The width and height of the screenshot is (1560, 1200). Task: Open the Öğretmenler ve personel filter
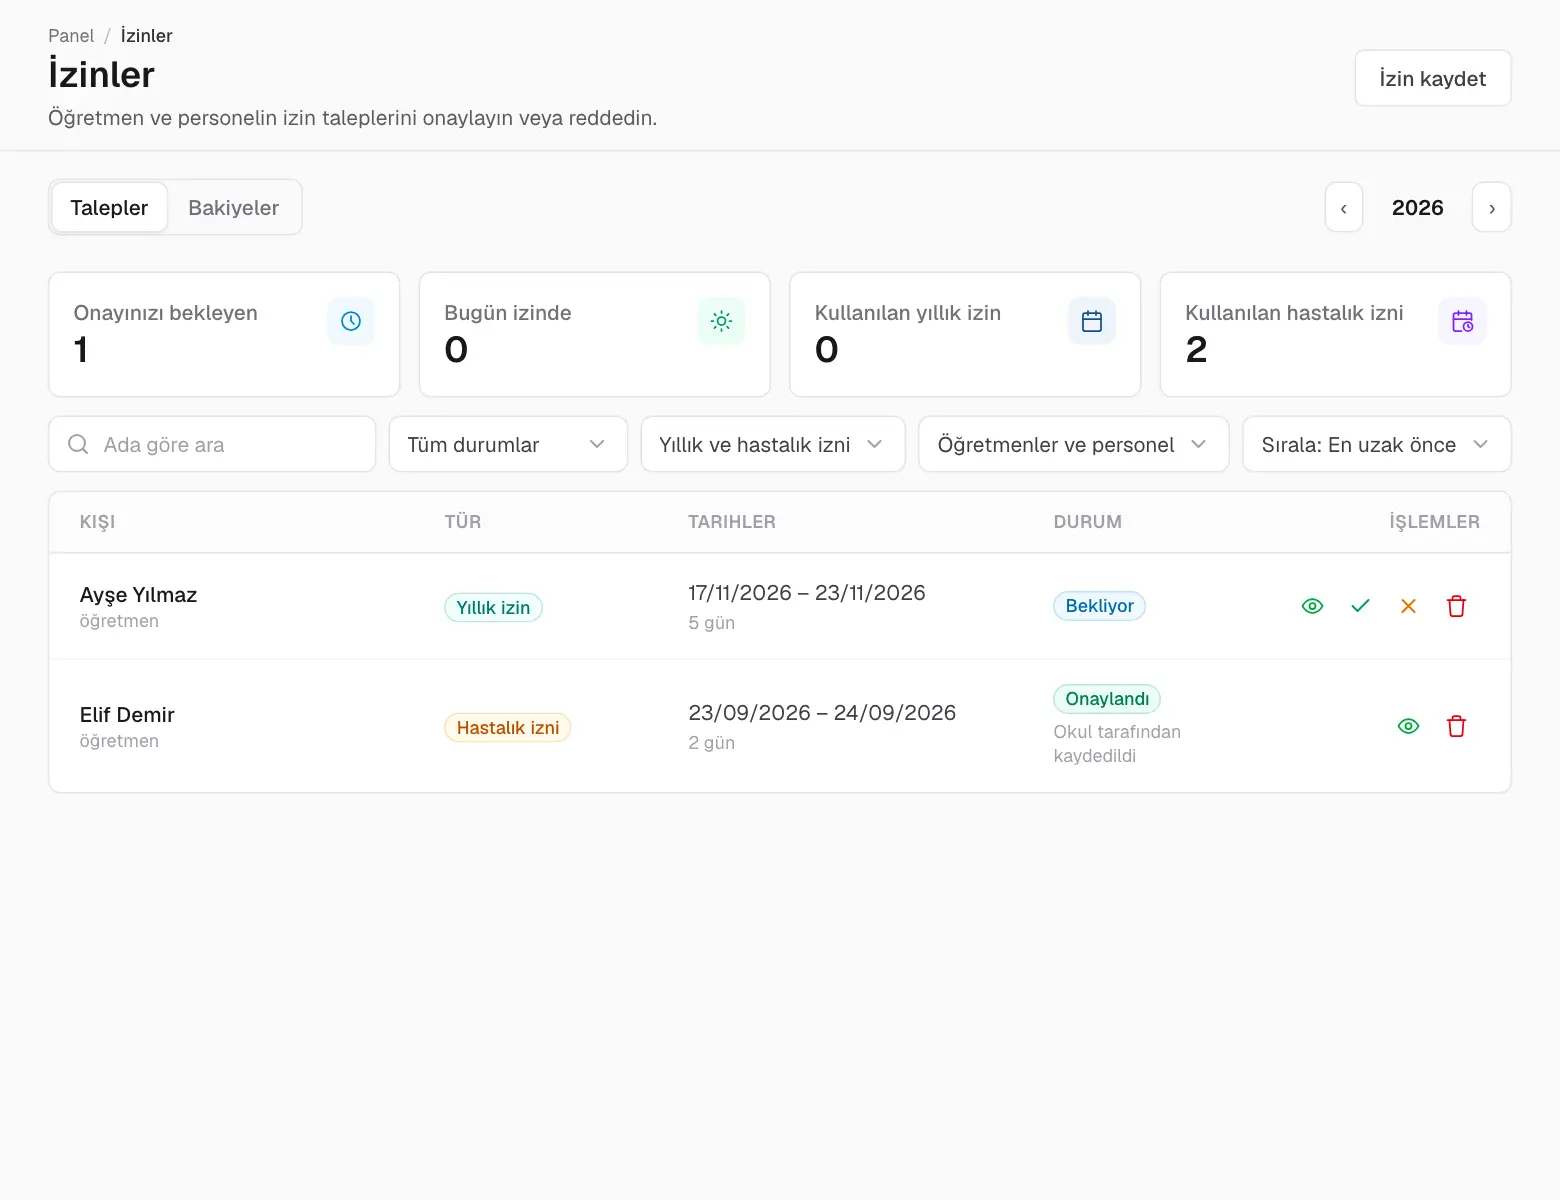point(1074,444)
